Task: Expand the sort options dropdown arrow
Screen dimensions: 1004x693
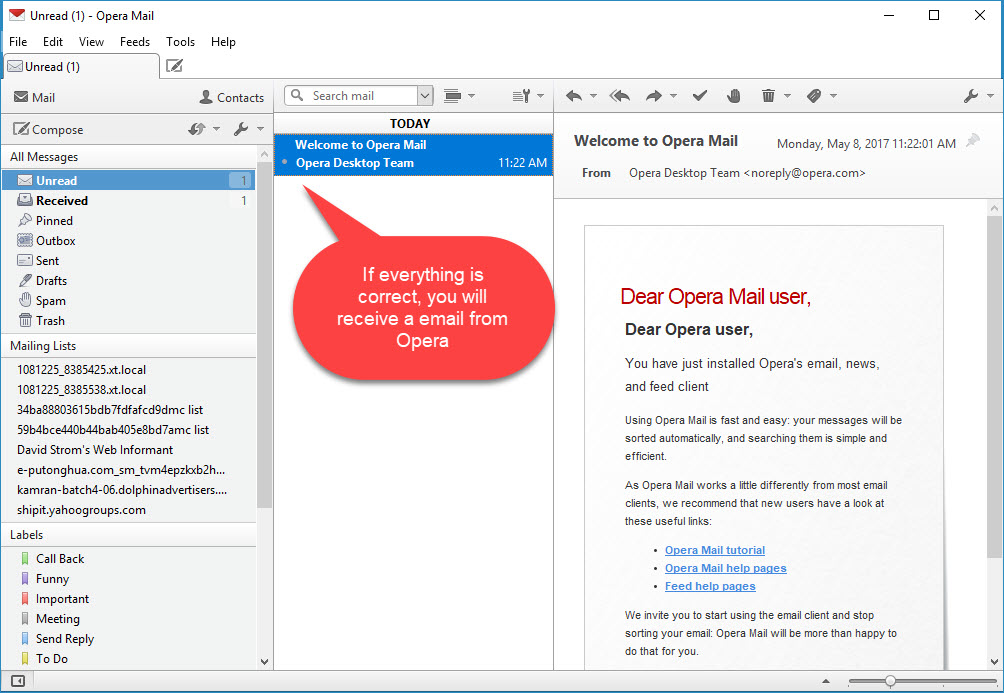Action: [541, 96]
